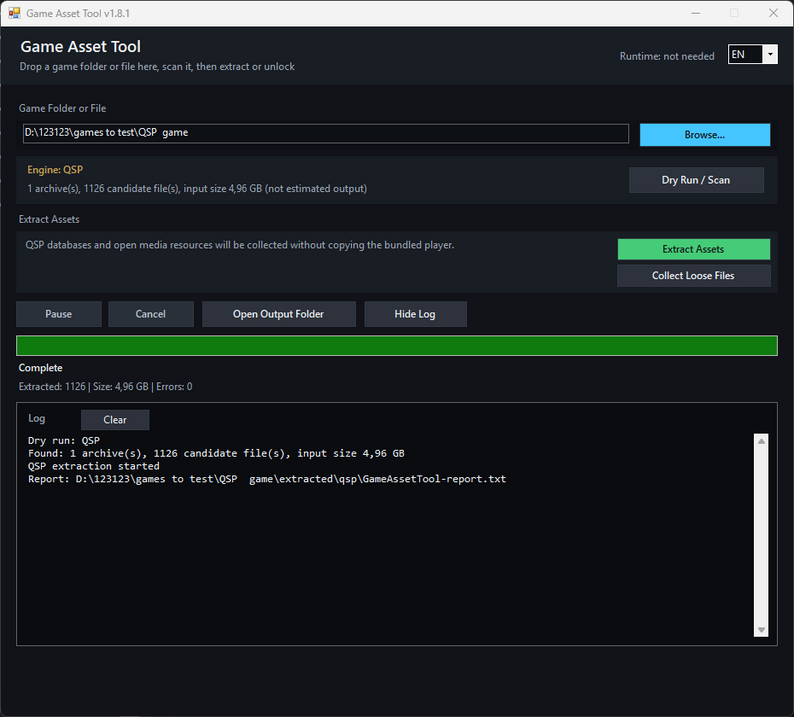Click the log scrollbar up arrow
This screenshot has width=794, height=717.
coord(761,441)
